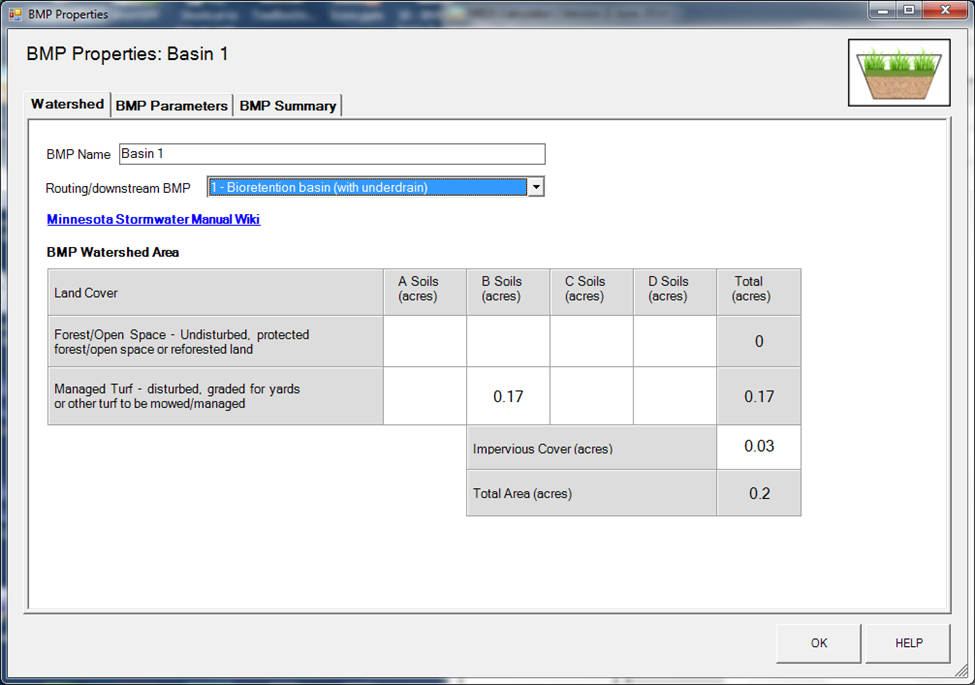Click the BMP Properties window title icon
Viewport: 975px width, 685px height.
tap(15, 14)
